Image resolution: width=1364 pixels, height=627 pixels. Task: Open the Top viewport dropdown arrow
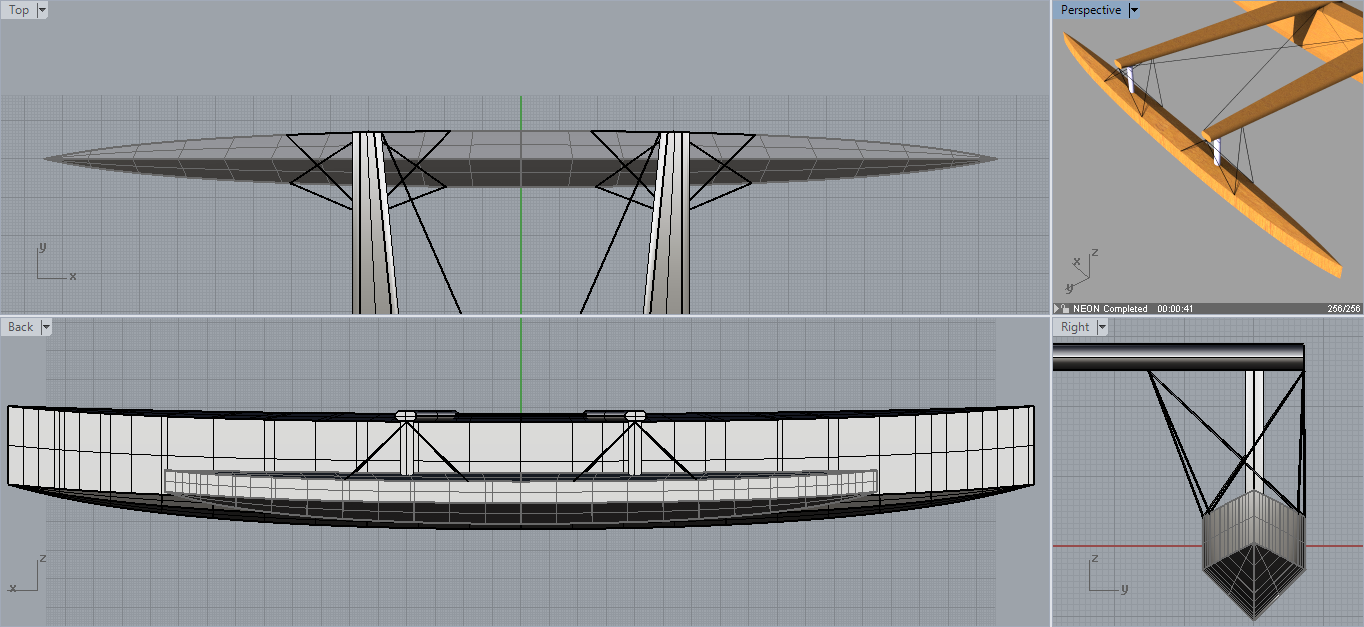42,10
